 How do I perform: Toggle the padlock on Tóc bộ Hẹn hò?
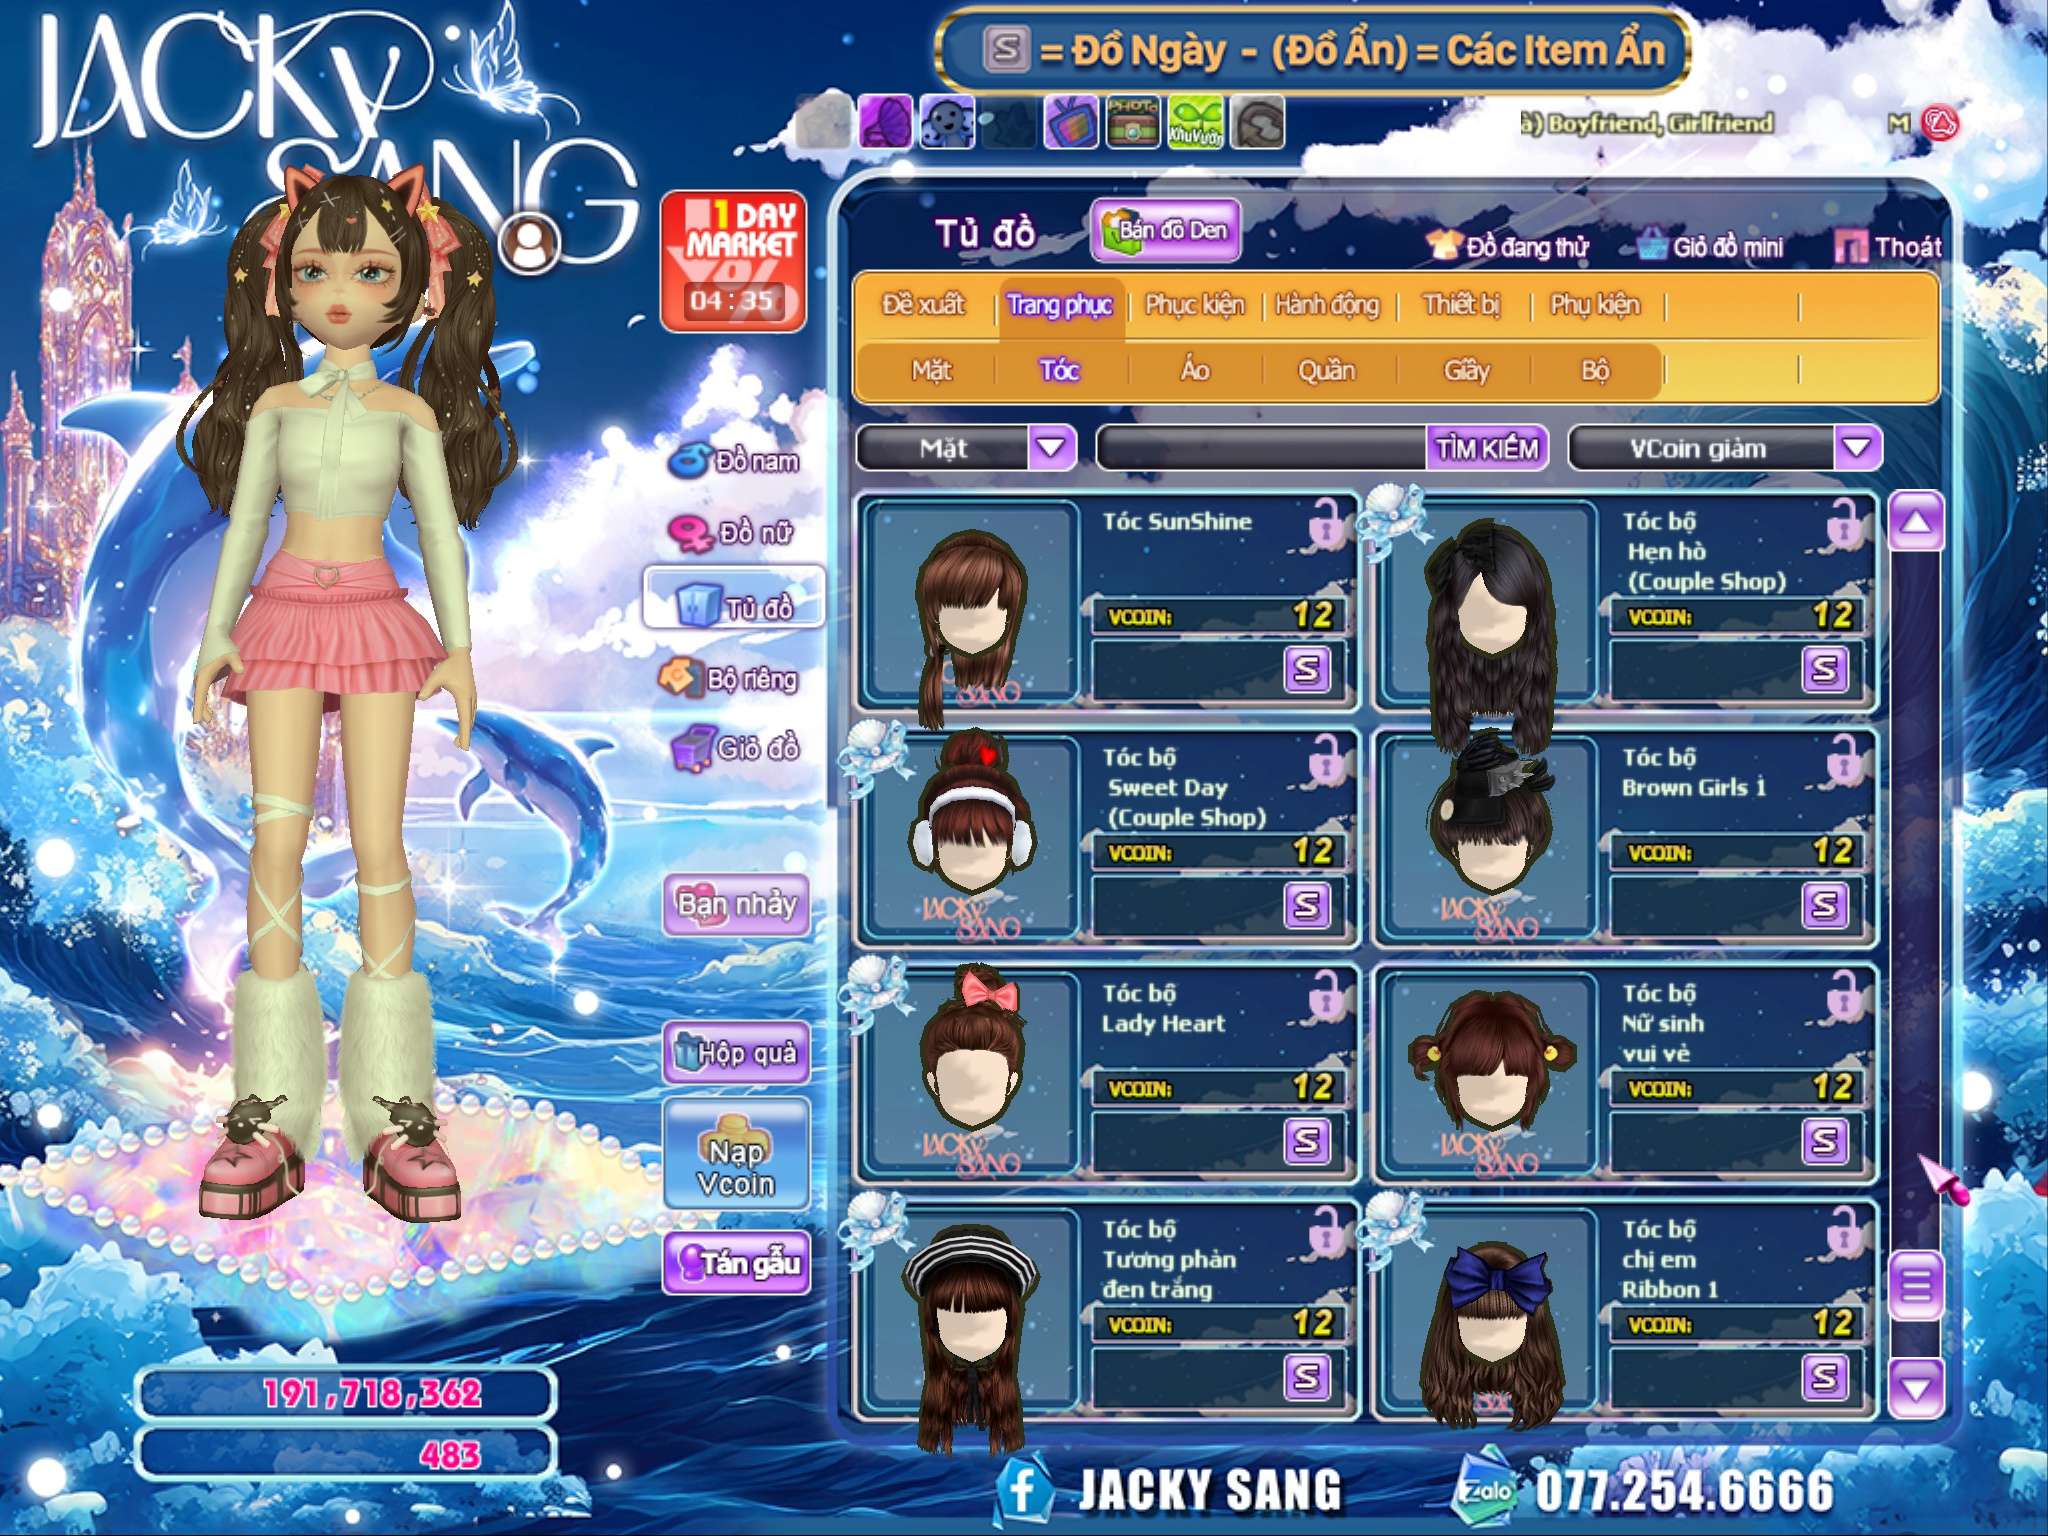[1845, 523]
